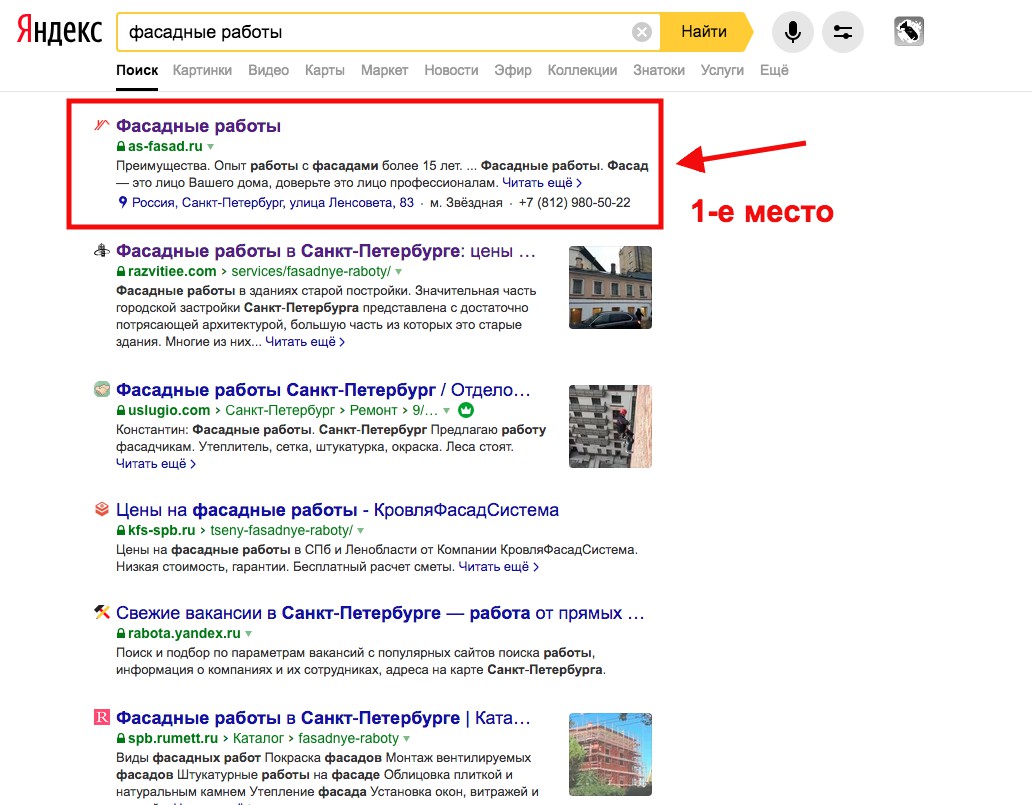Click uslugio.com site favicon
This screenshot has height=805, width=1032.
(x=101, y=389)
